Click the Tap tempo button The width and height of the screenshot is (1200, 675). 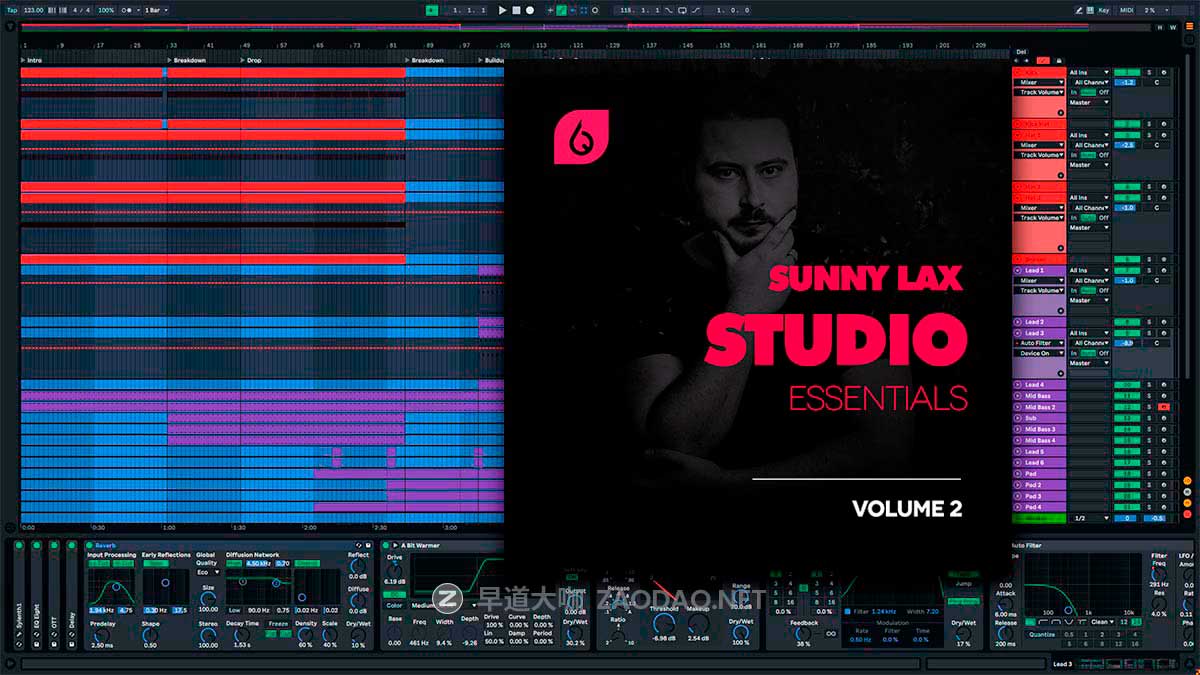coord(11,10)
